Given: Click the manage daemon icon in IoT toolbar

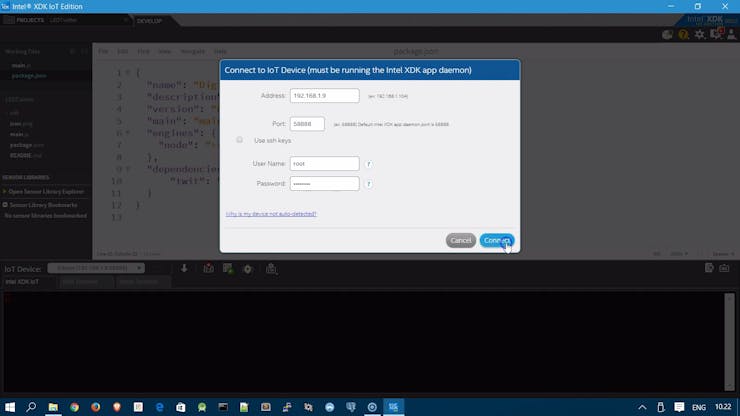Looking at the screenshot, I should pyautogui.click(x=271, y=268).
